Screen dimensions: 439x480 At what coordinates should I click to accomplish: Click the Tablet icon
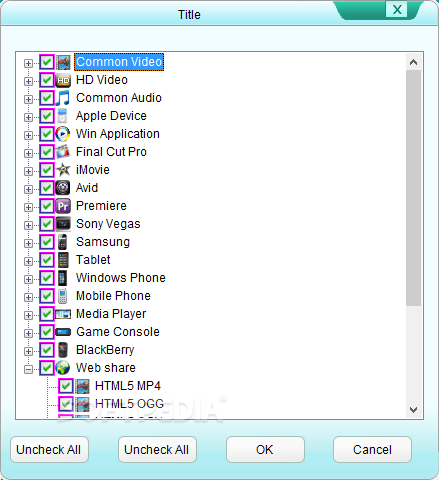point(63,260)
